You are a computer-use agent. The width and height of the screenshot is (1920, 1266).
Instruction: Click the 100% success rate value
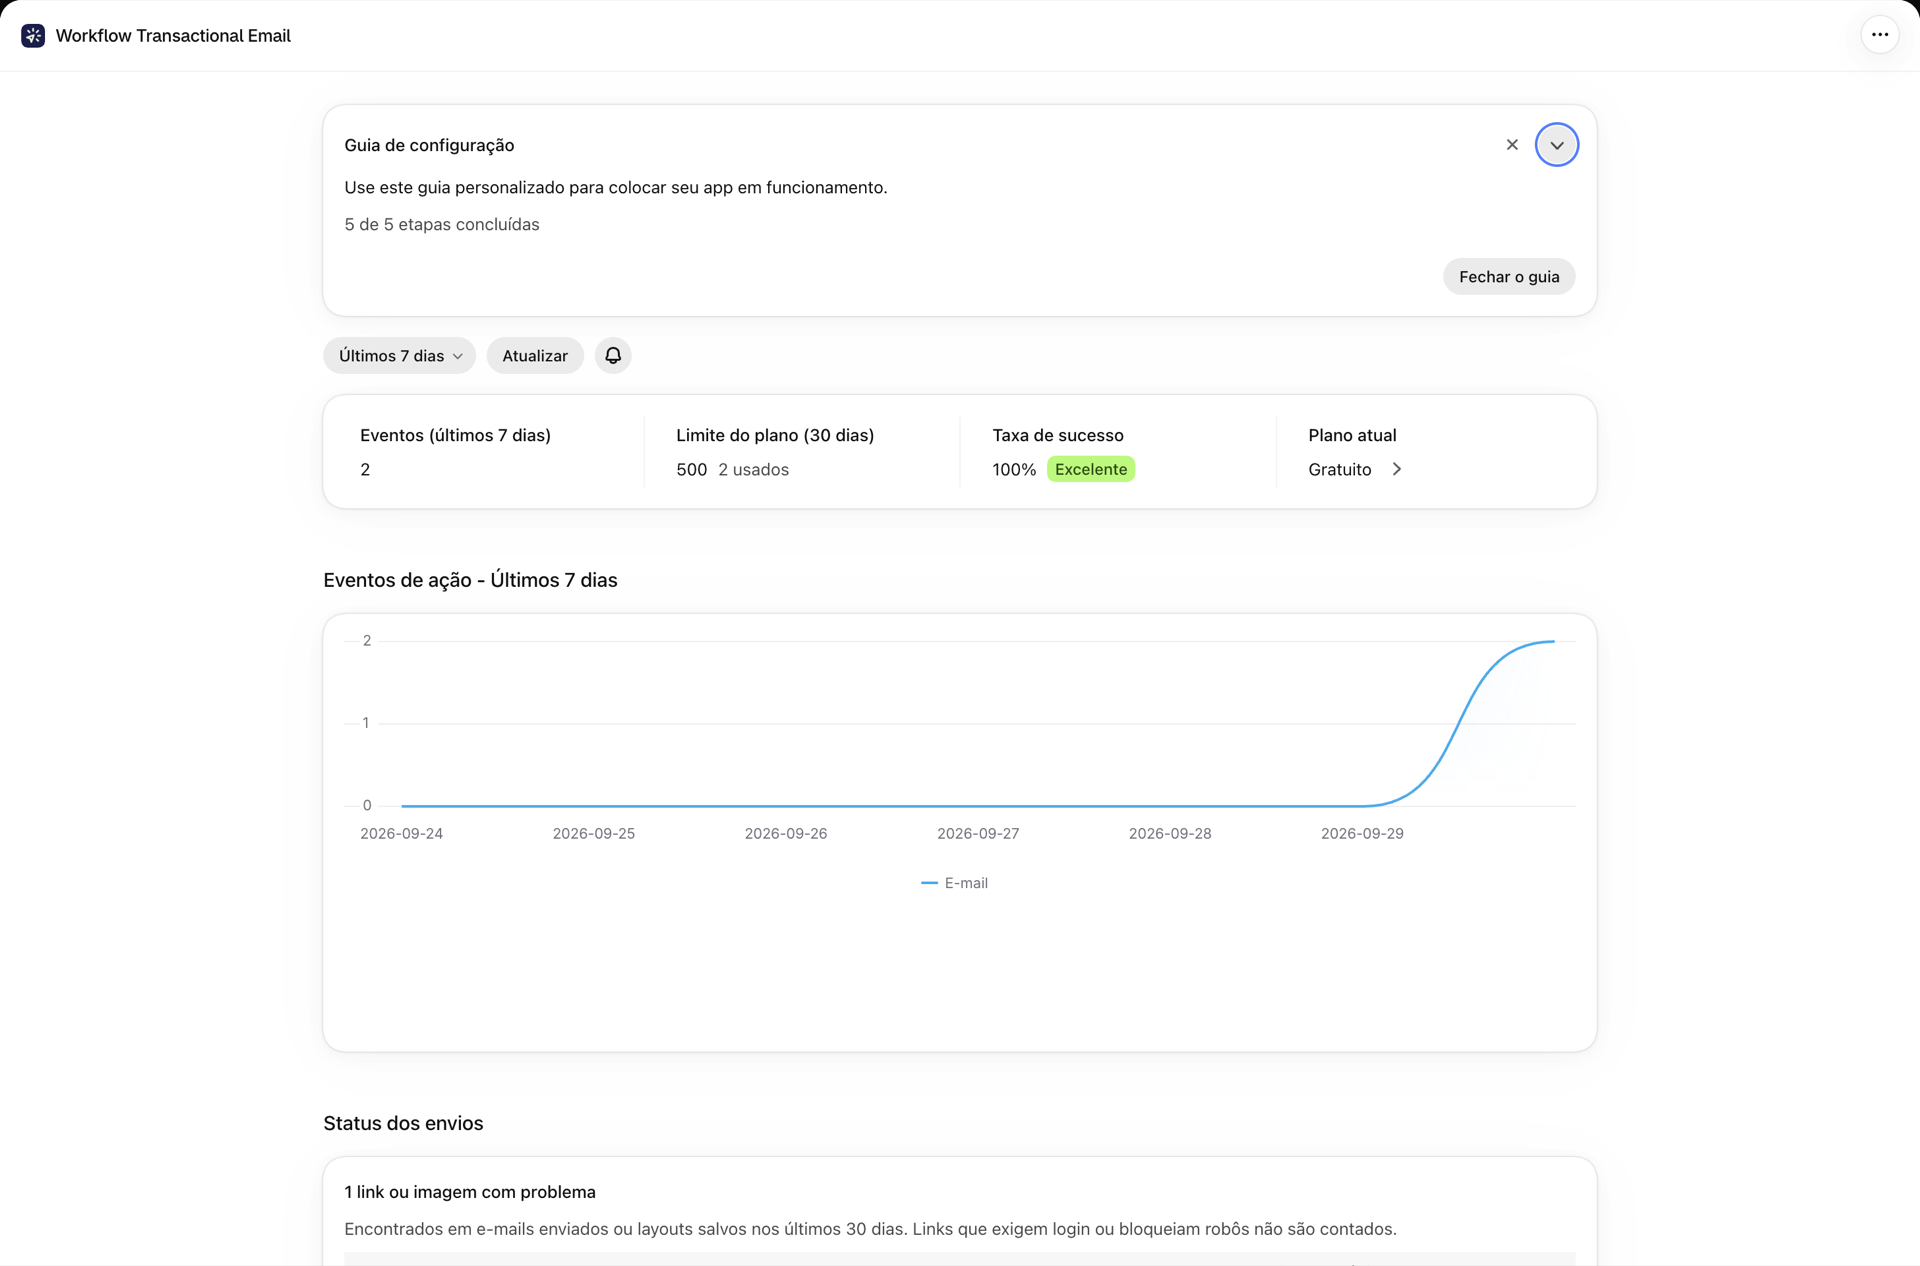tap(1014, 469)
